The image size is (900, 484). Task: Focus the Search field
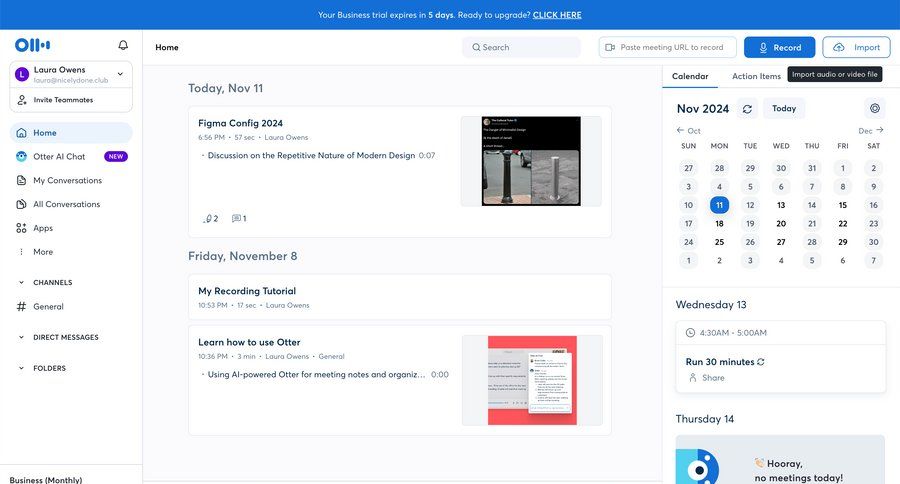coord(521,47)
